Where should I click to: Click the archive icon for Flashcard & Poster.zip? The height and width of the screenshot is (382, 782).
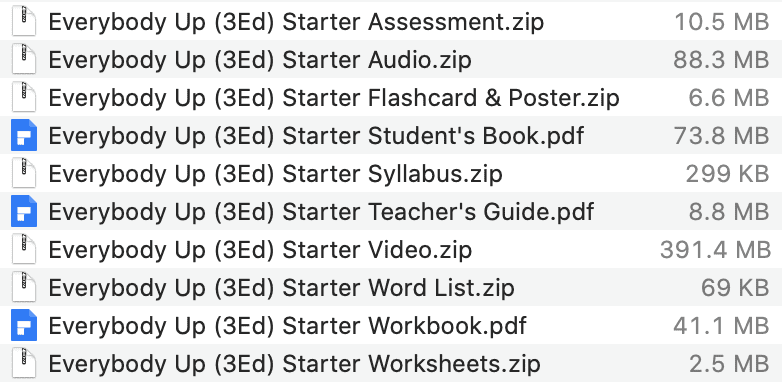click(x=24, y=97)
